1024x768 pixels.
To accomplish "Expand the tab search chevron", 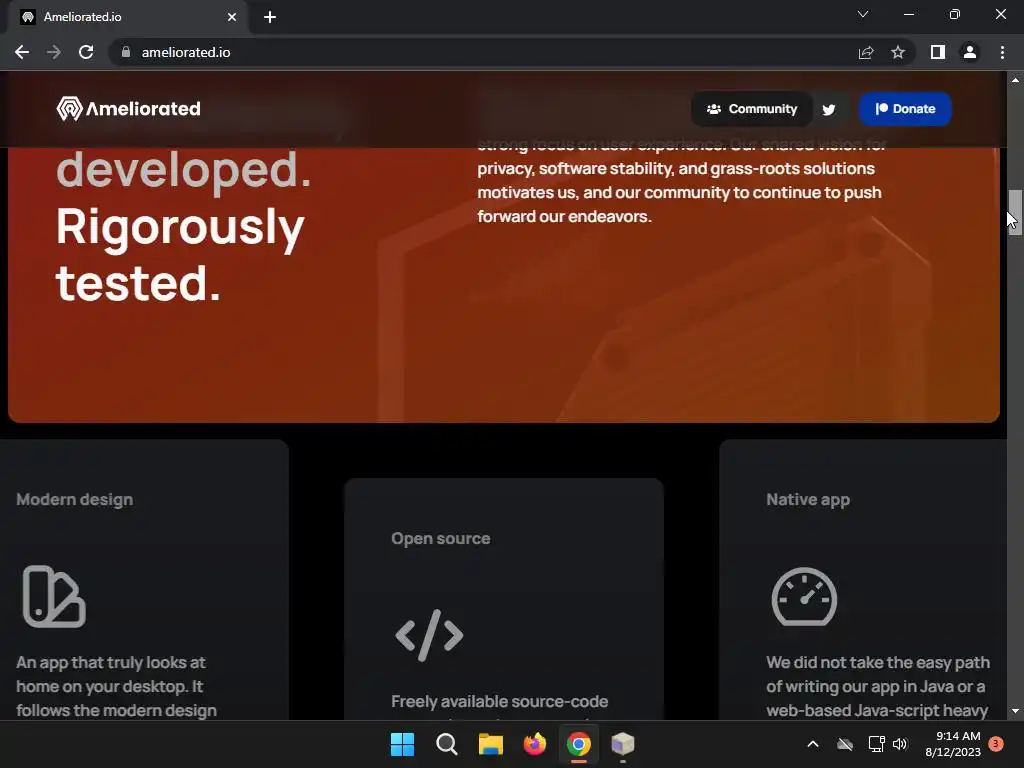I will tap(863, 14).
